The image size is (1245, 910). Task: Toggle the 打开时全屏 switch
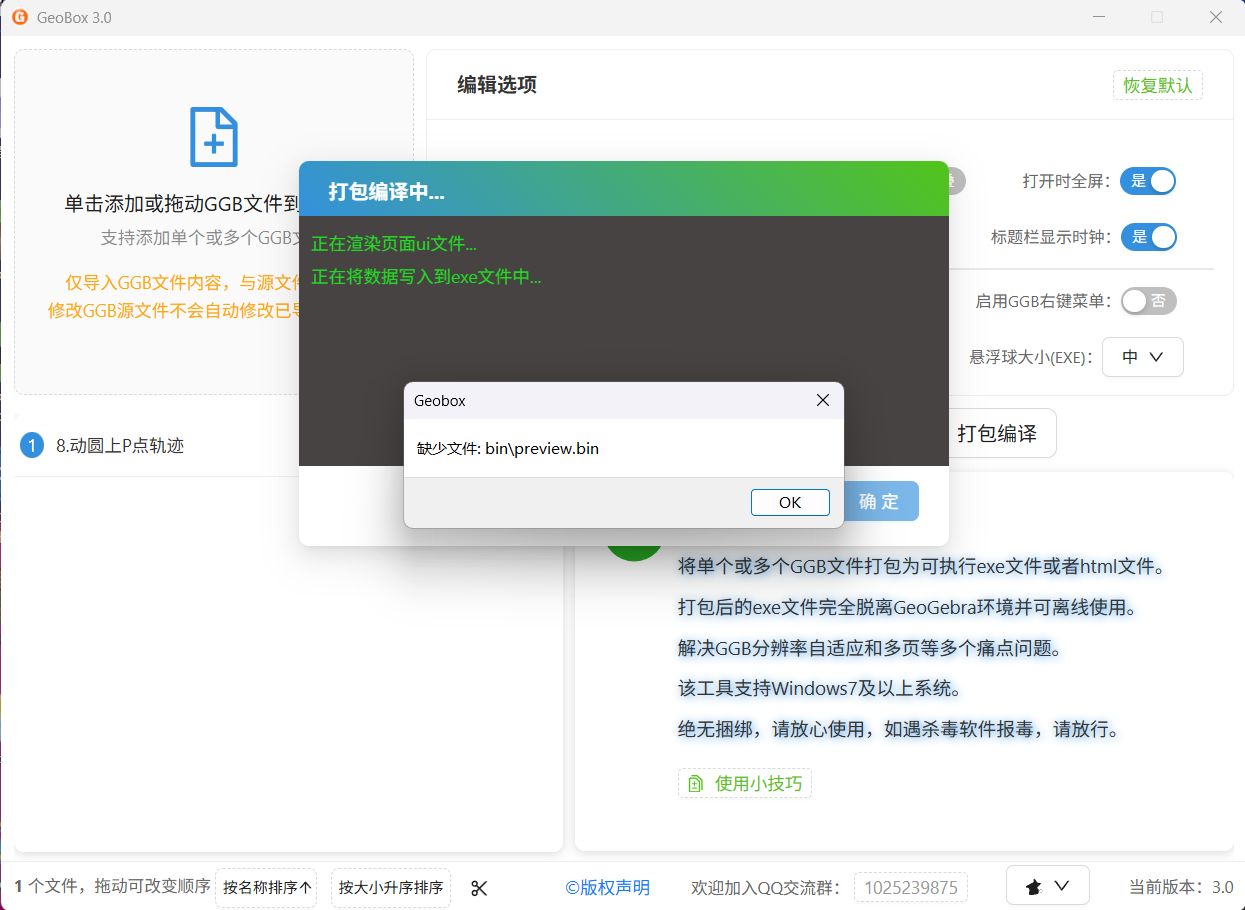point(1148,181)
